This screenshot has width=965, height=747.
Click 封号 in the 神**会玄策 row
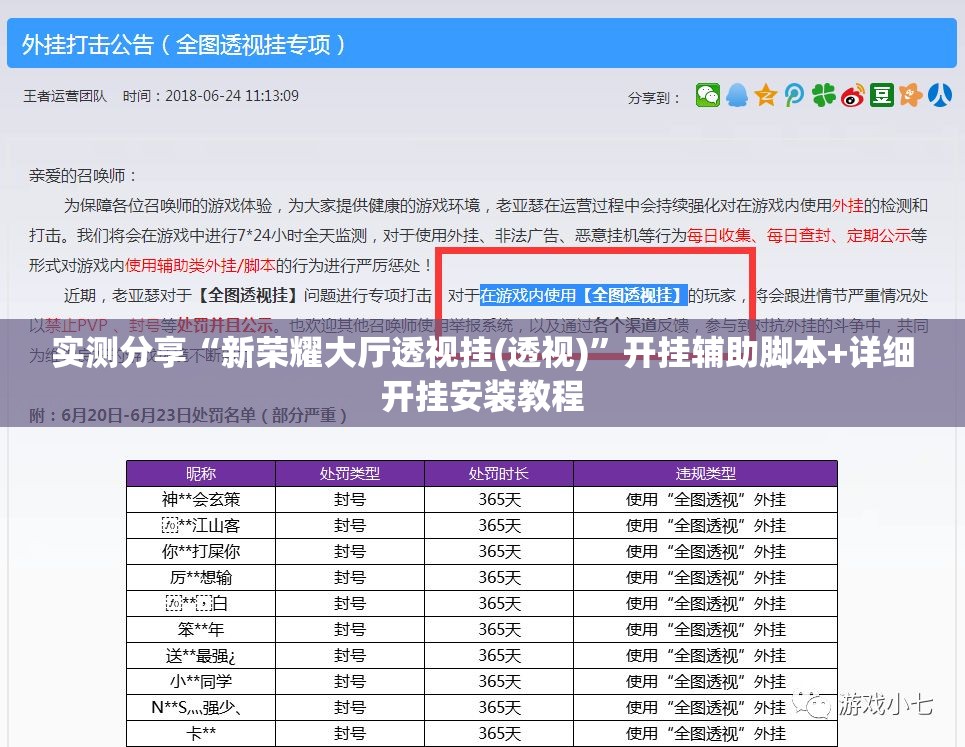pos(350,499)
